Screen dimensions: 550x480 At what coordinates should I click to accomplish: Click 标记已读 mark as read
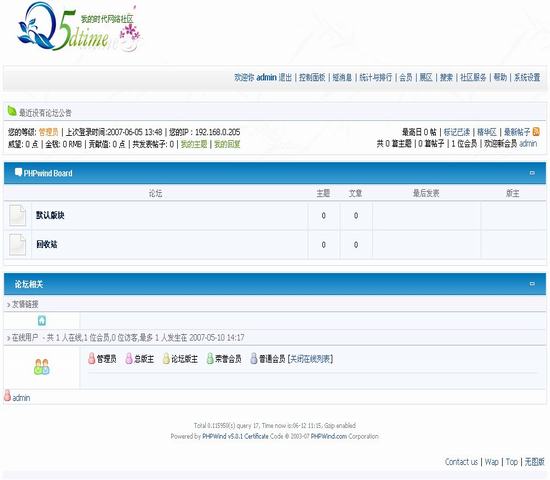pyautogui.click(x=457, y=132)
